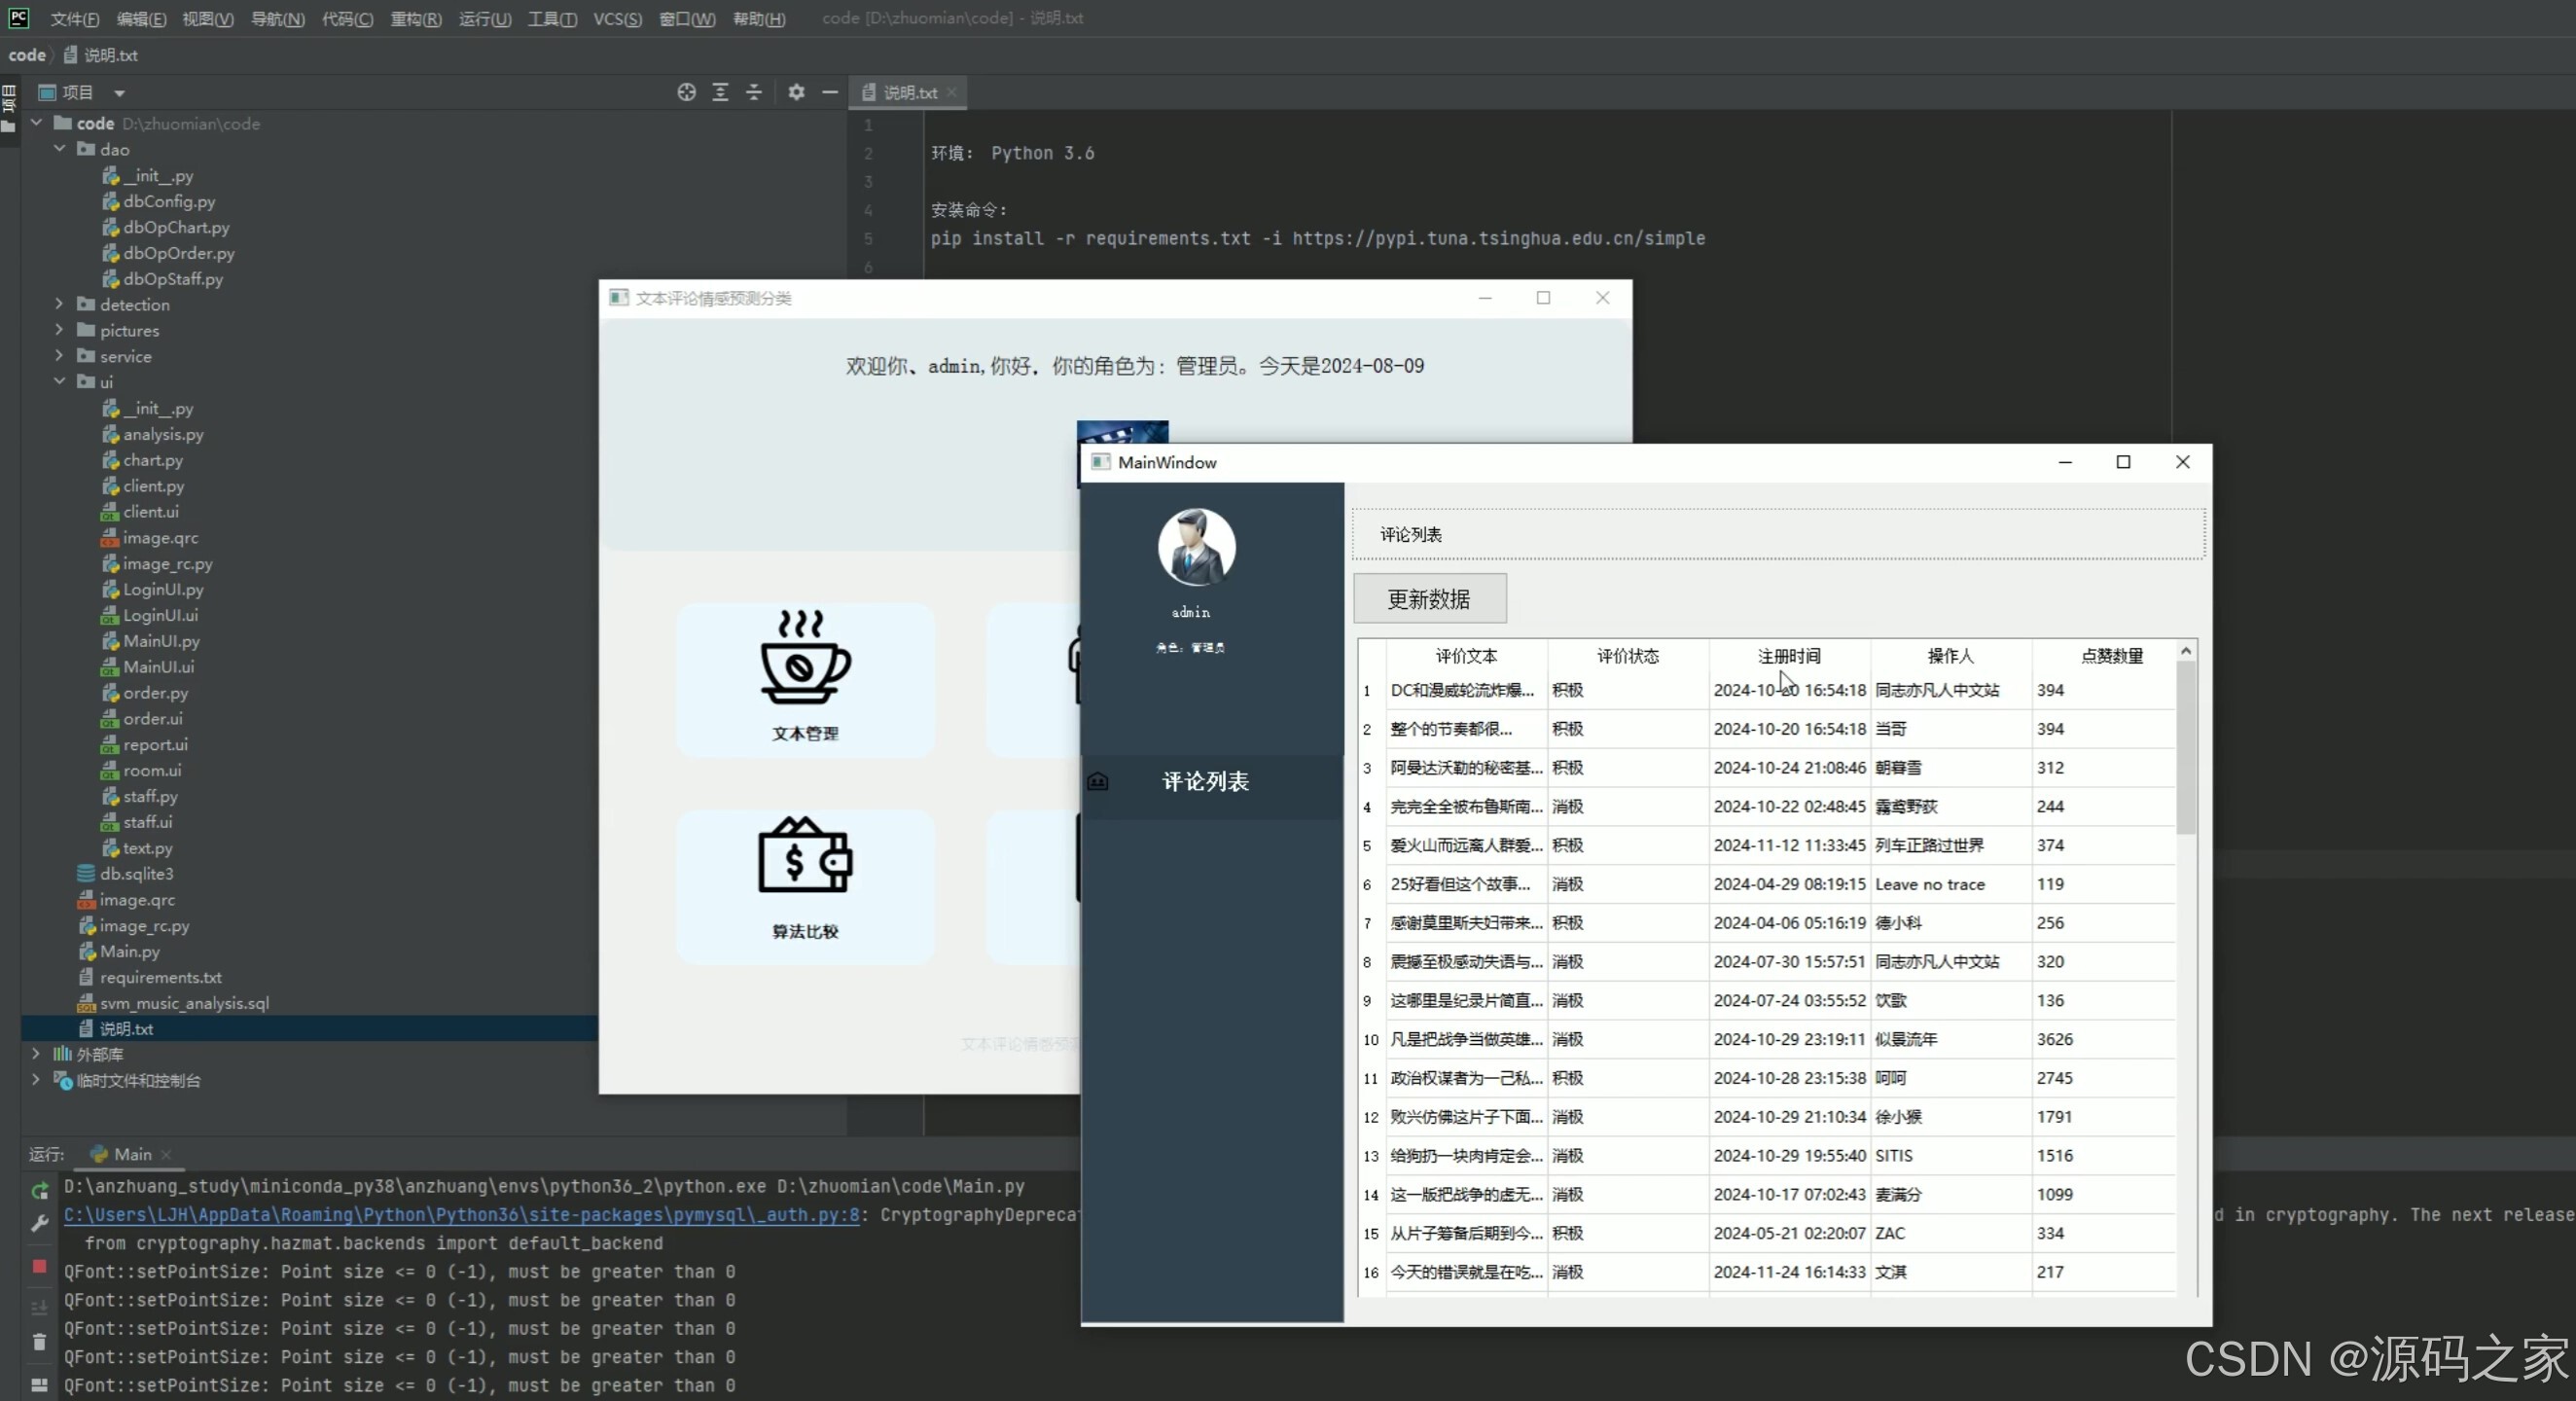Maximize the 文本评论情感预测分类 window

click(1543, 298)
